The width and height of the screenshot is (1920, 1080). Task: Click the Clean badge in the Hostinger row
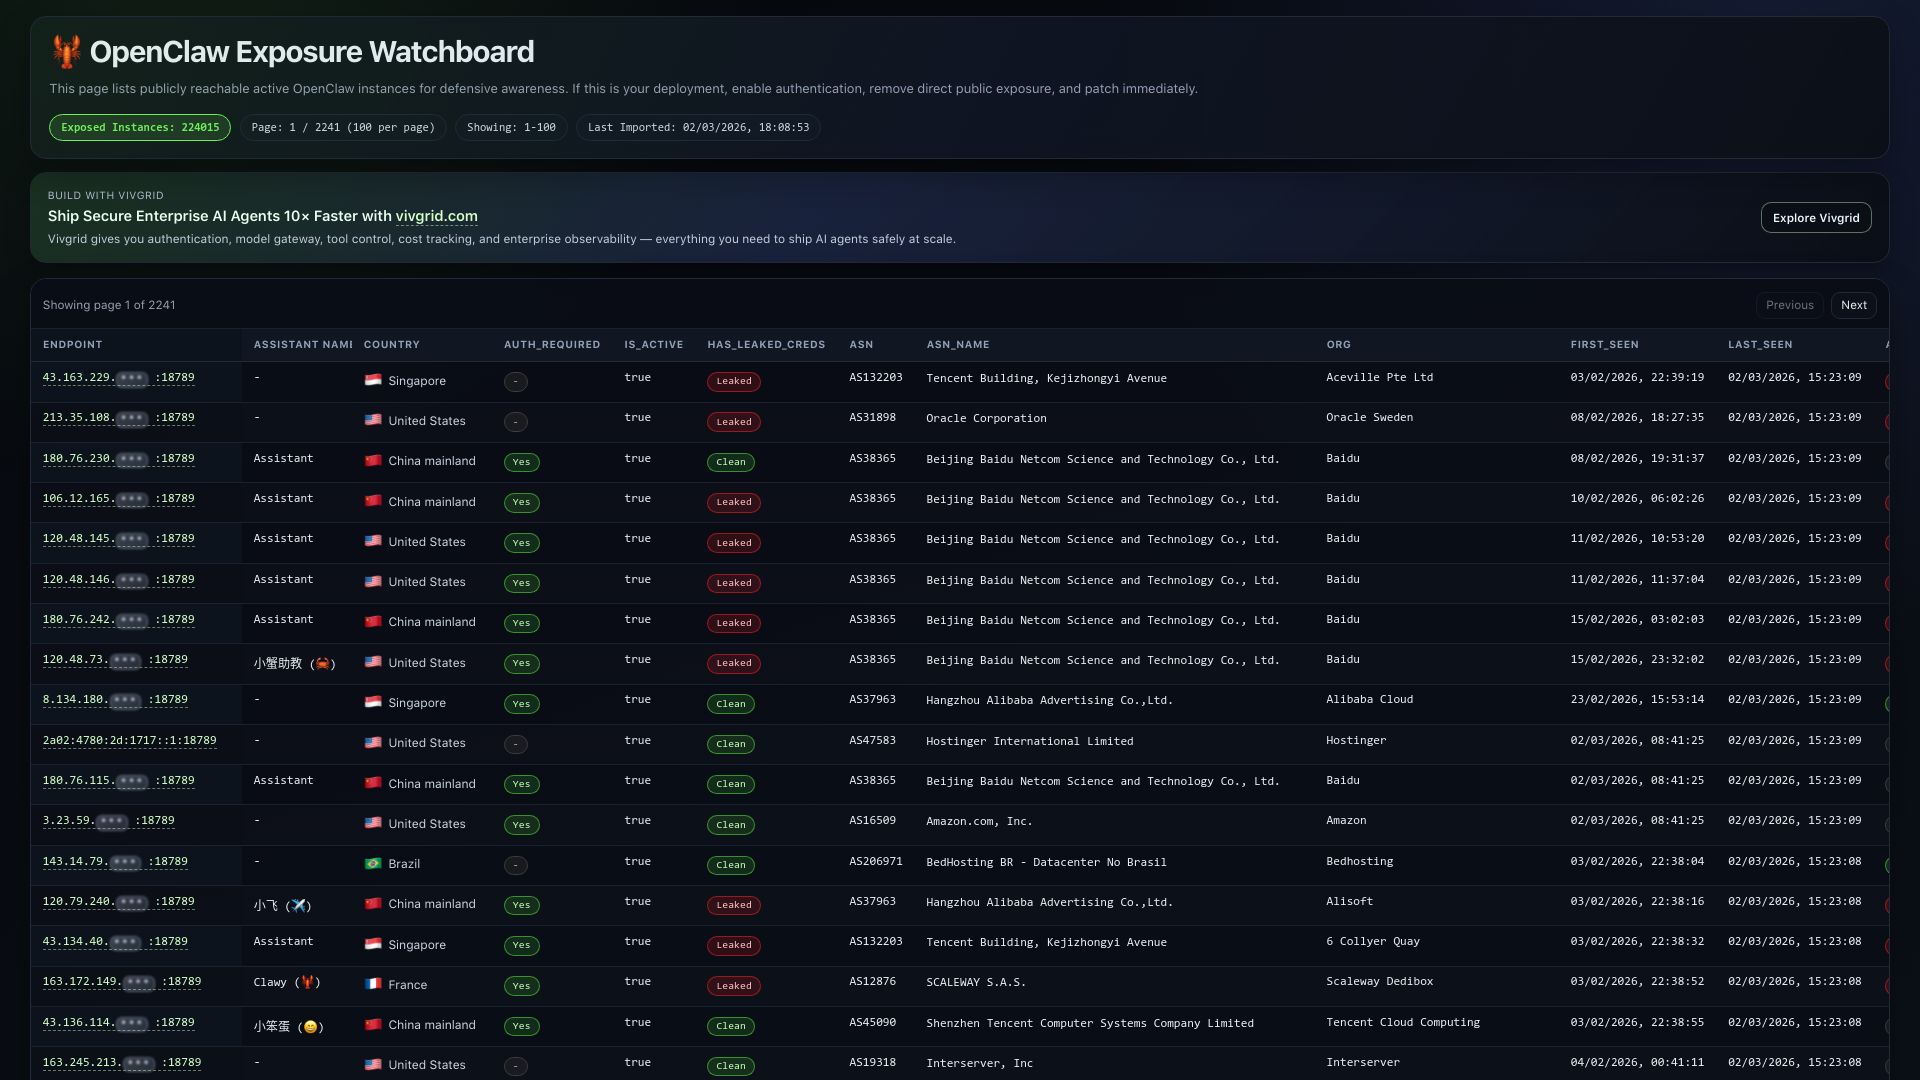[731, 744]
